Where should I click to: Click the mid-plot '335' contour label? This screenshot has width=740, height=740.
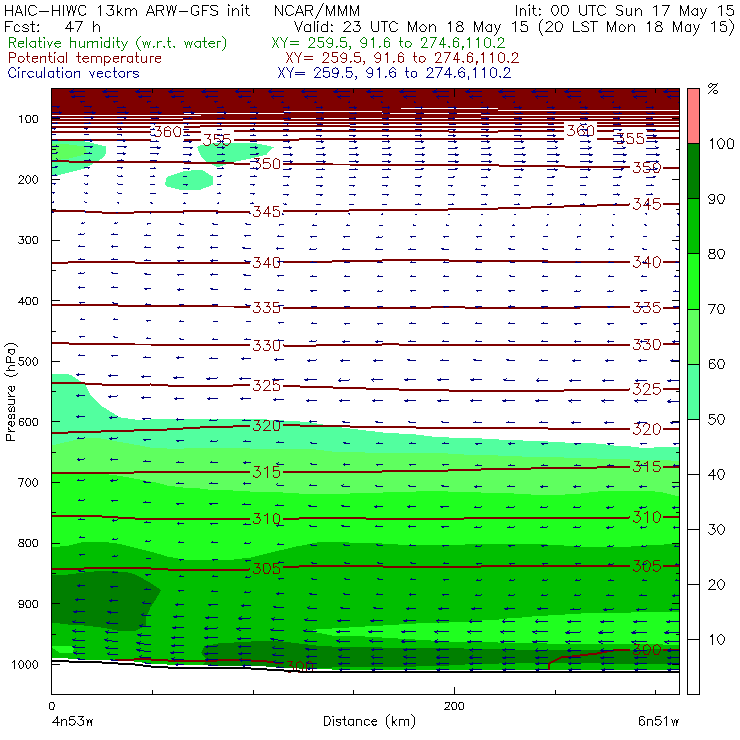[x=267, y=308]
